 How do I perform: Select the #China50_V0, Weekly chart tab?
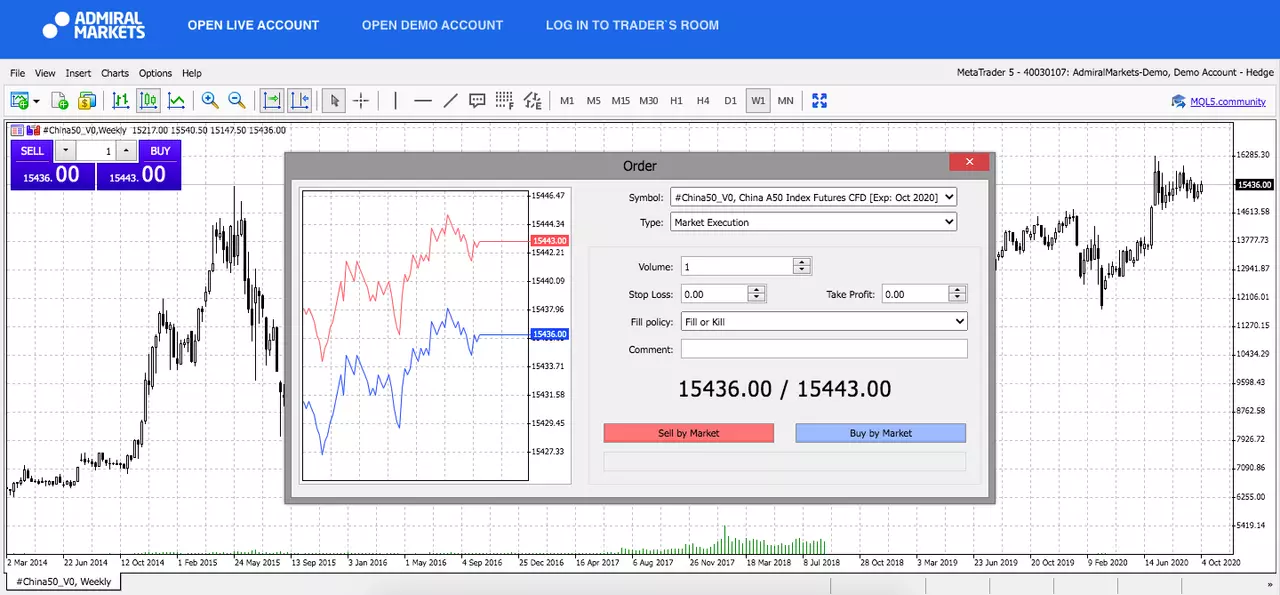pyautogui.click(x=63, y=581)
